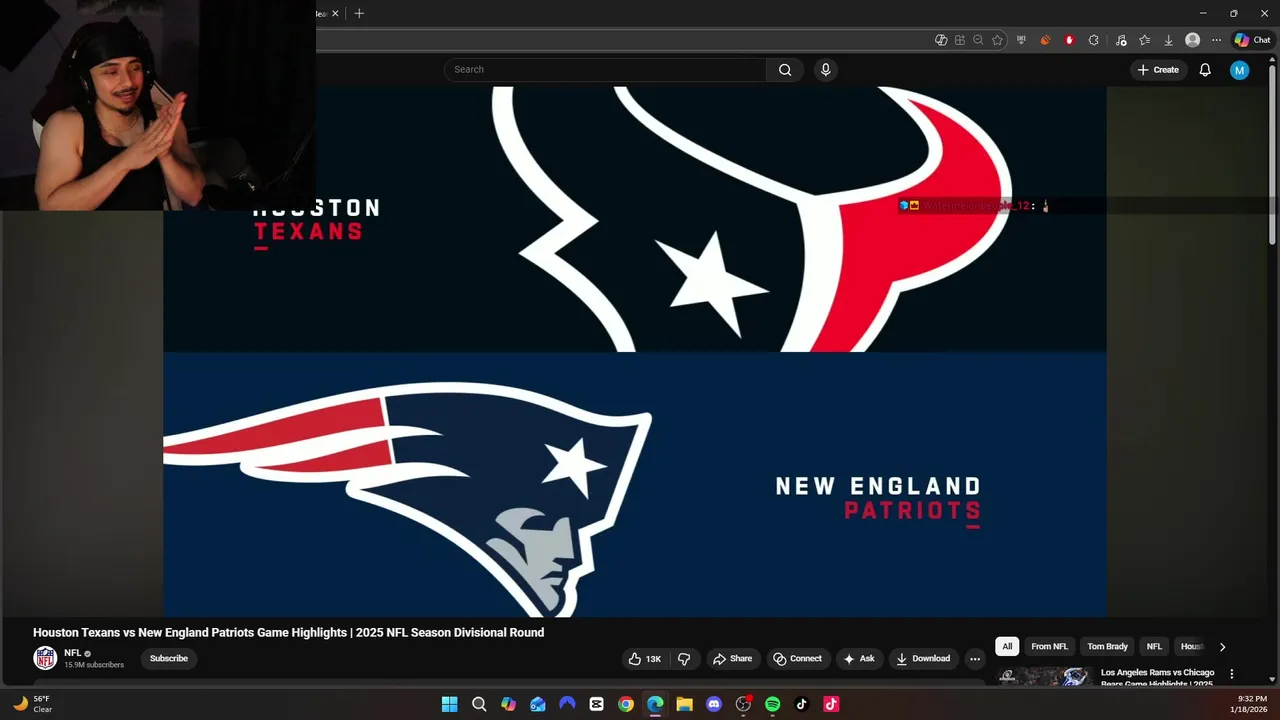
Task: Click the orange extension icon in toolbar
Action: tap(1045, 40)
